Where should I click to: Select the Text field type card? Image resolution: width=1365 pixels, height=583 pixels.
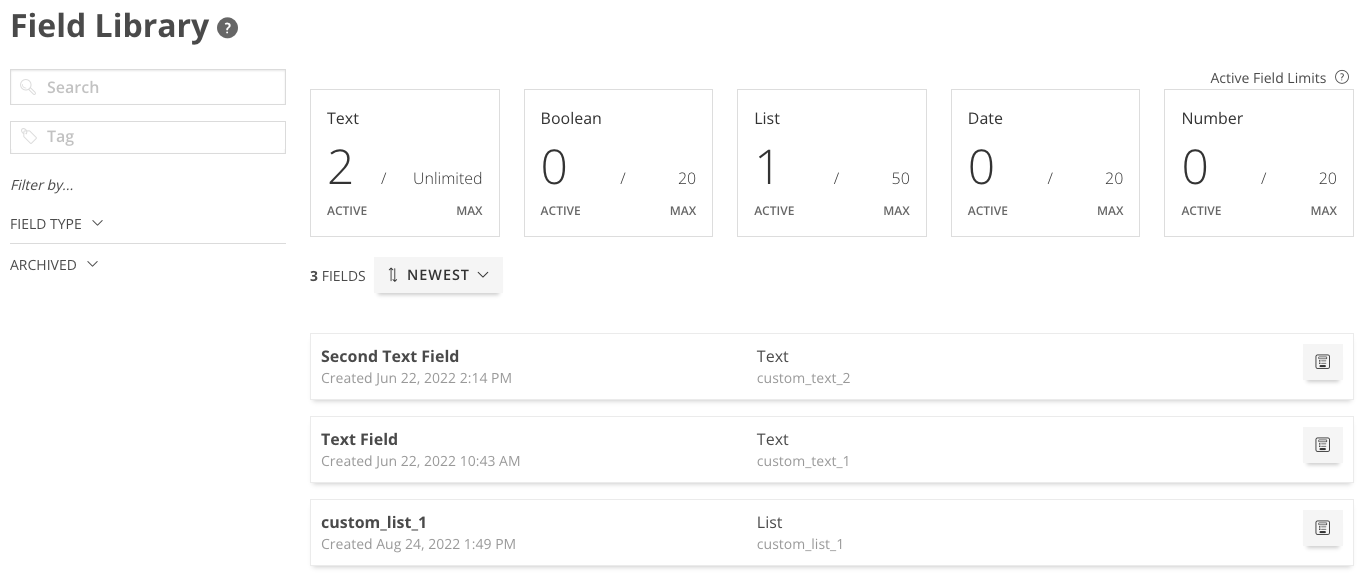tap(404, 161)
